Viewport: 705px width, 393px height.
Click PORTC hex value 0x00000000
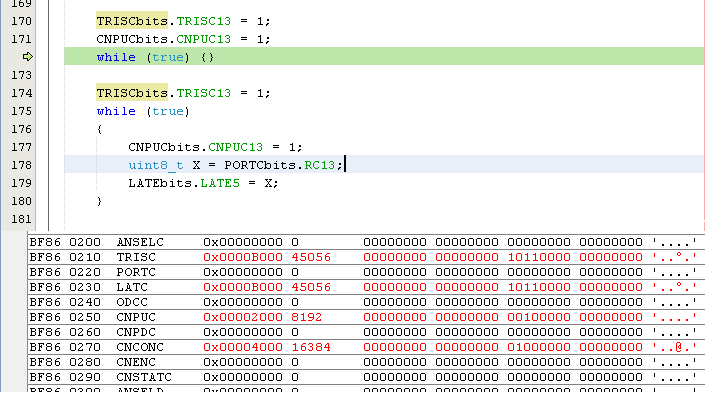click(x=243, y=272)
